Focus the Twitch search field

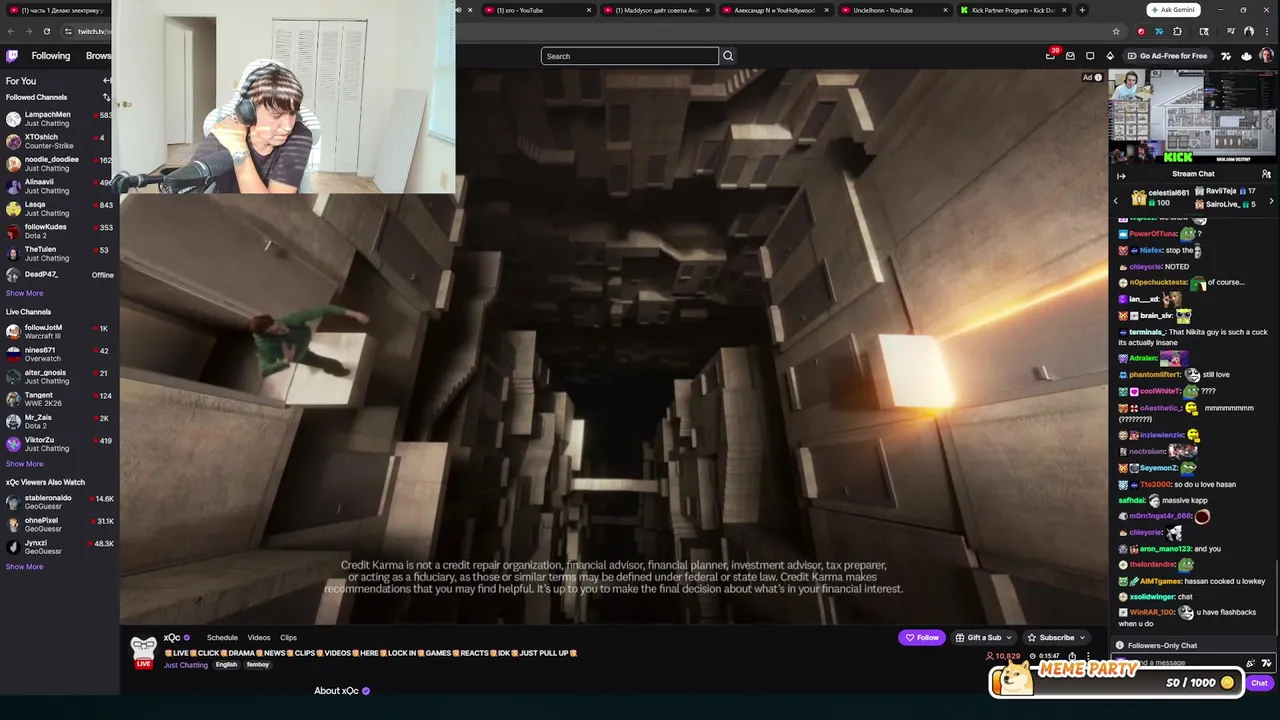tap(630, 56)
